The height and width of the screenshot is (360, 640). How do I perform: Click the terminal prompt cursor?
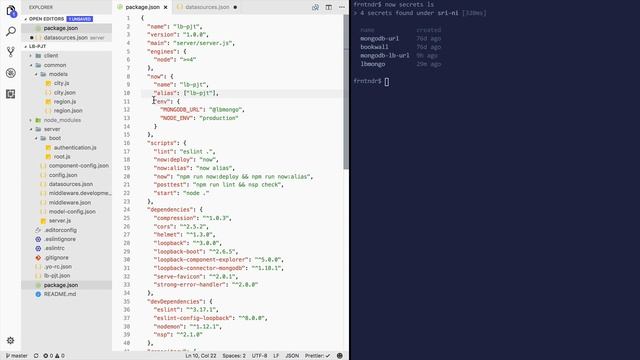(x=387, y=82)
